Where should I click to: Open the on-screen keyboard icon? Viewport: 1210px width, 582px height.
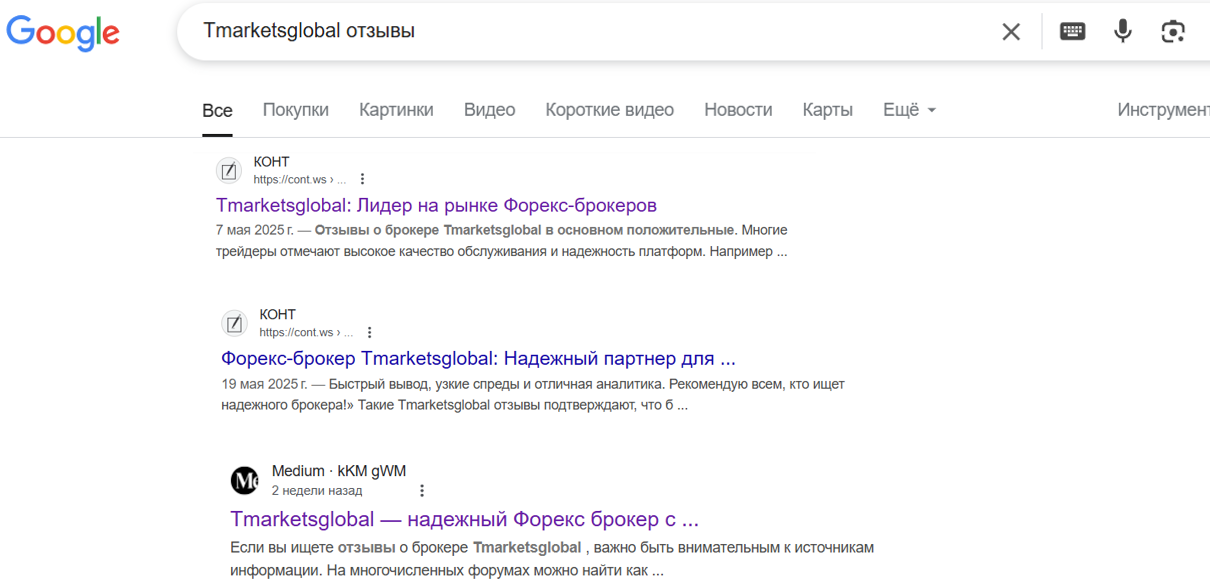pyautogui.click(x=1072, y=31)
